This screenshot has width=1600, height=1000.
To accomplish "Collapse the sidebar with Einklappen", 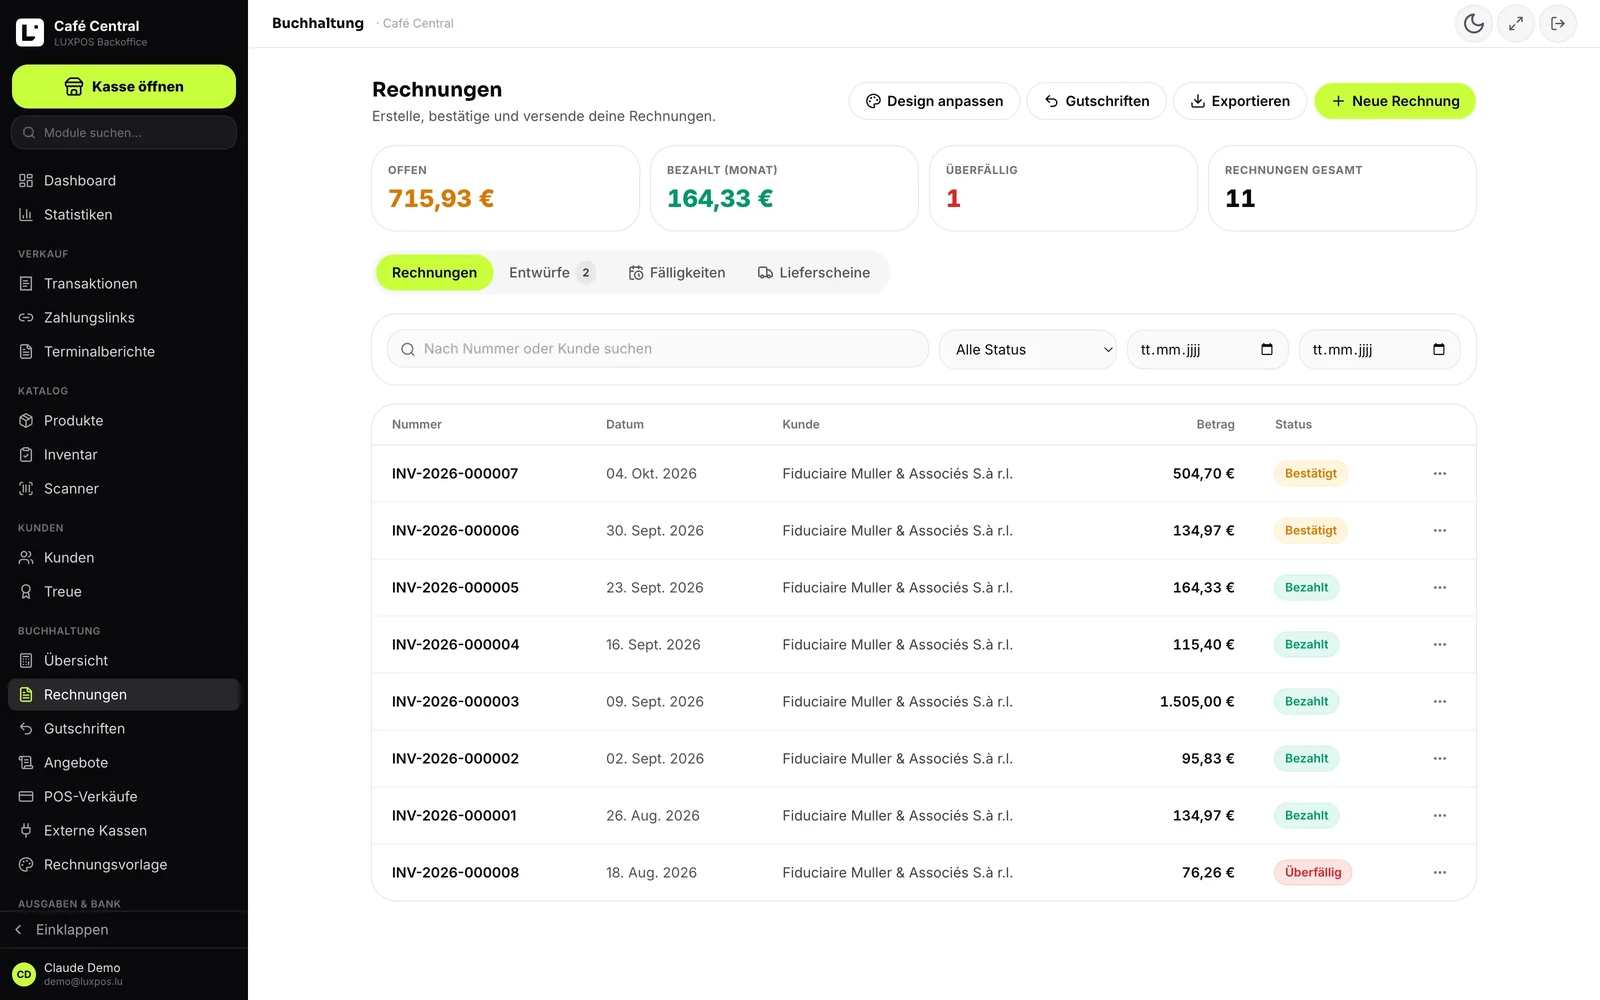I will [124, 930].
